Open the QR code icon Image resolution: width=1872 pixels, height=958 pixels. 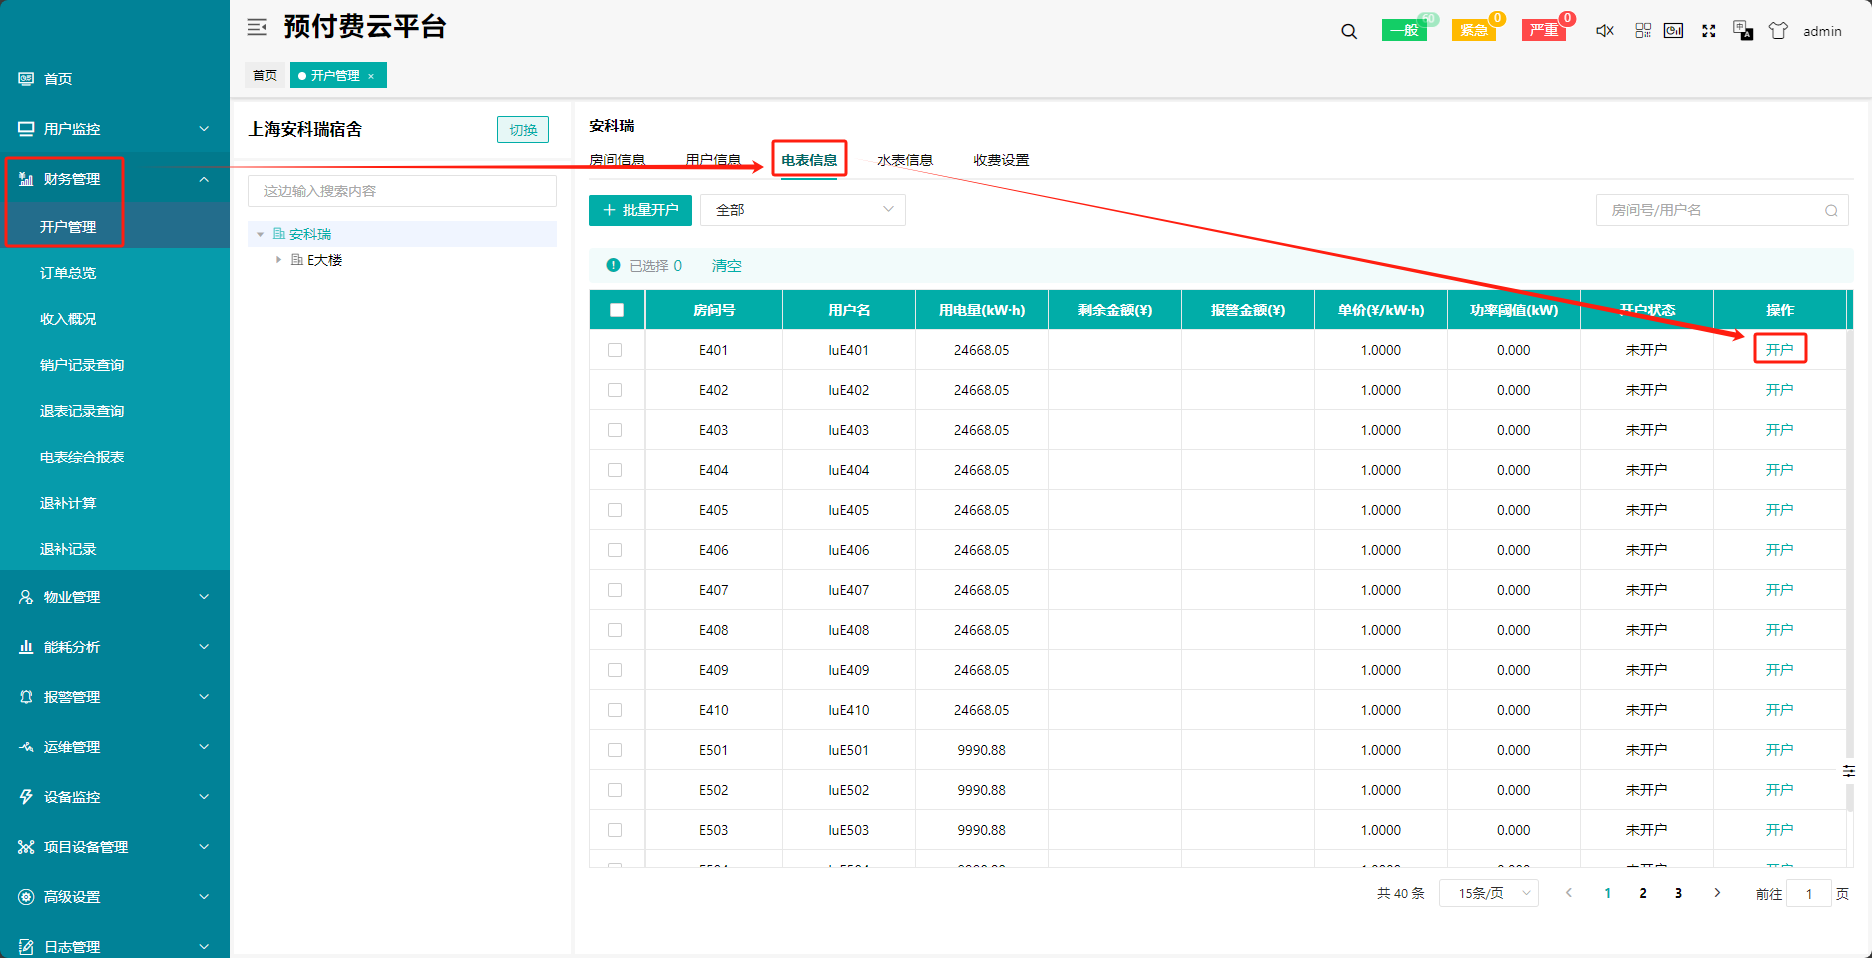[x=1643, y=31]
